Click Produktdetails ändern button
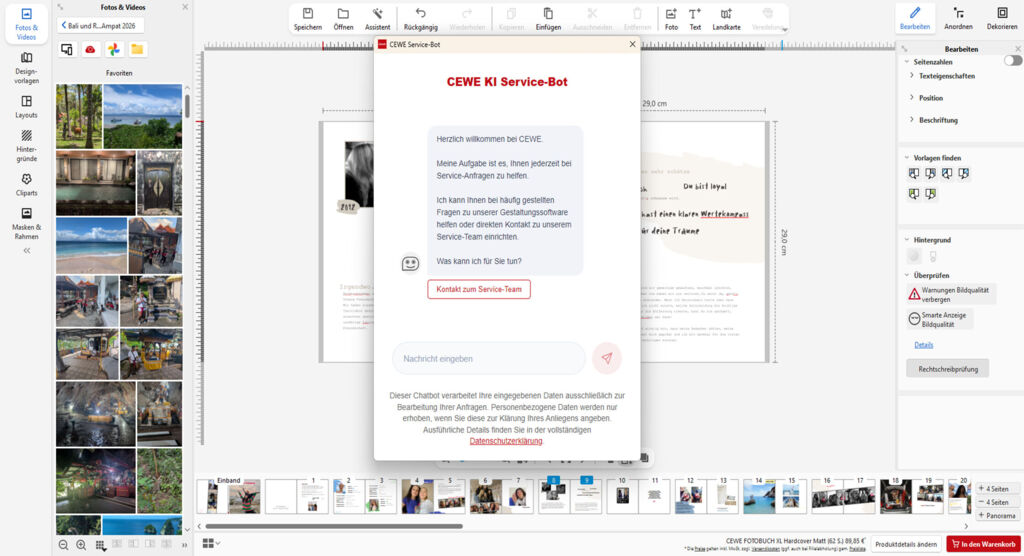The image size is (1024, 556). pos(906,544)
